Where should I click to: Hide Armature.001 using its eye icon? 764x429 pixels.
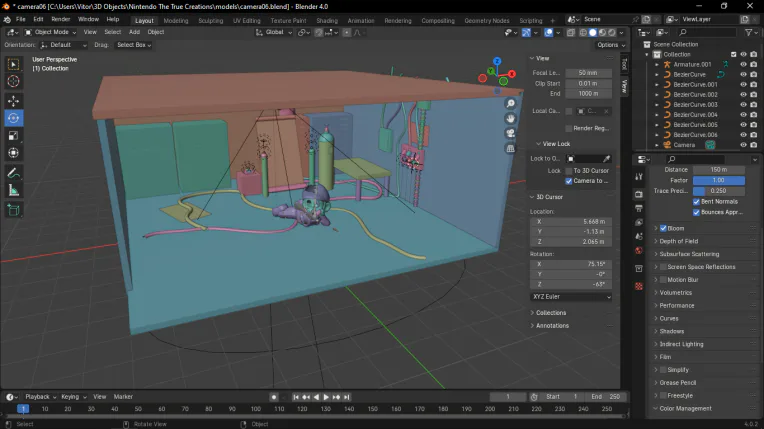coord(743,64)
